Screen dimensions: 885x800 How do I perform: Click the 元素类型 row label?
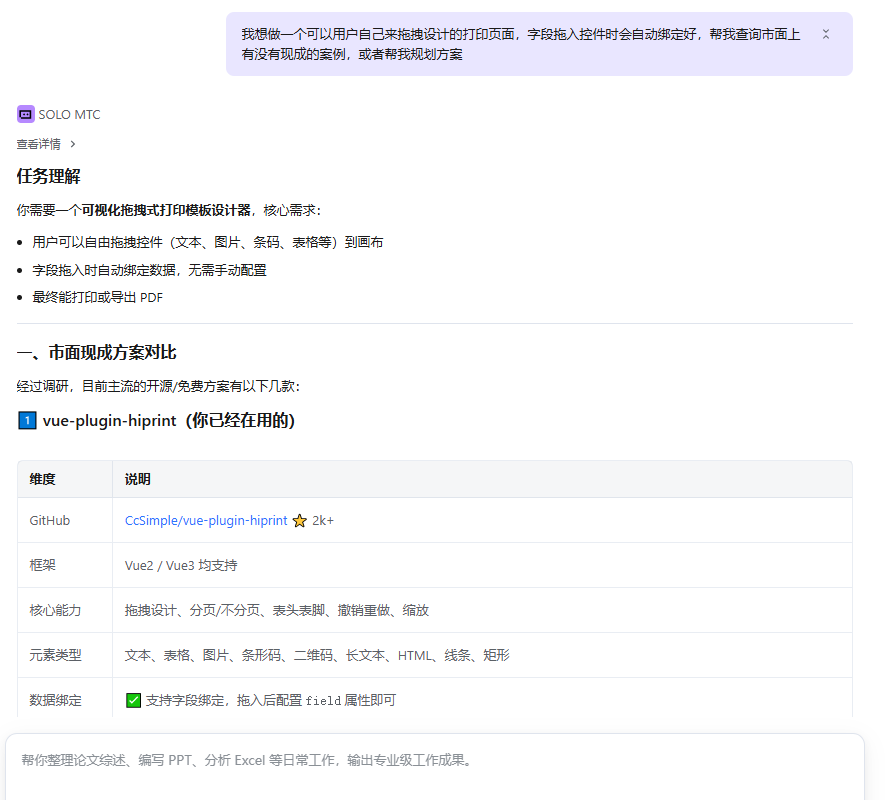pyautogui.click(x=55, y=655)
